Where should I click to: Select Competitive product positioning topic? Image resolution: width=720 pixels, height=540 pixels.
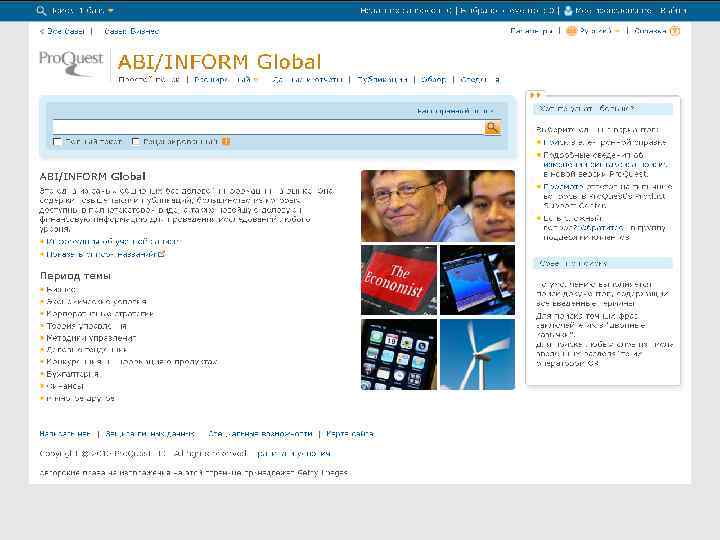click(x=132, y=362)
